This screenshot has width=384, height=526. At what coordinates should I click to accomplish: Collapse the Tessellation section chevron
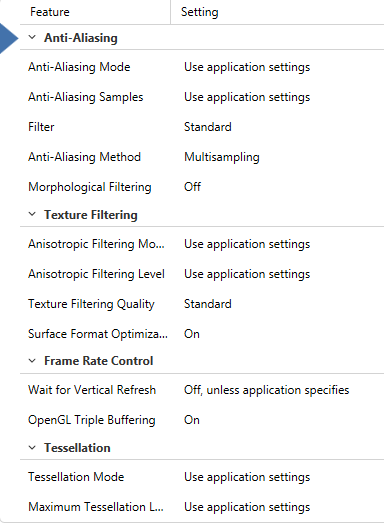(32, 448)
